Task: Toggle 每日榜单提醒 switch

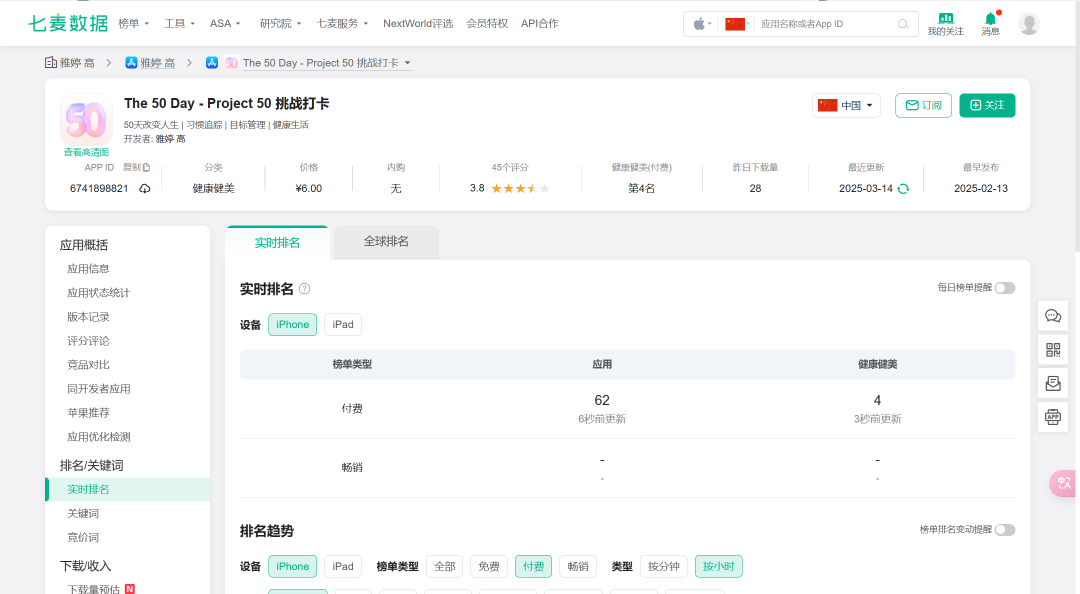Action: tap(1005, 288)
